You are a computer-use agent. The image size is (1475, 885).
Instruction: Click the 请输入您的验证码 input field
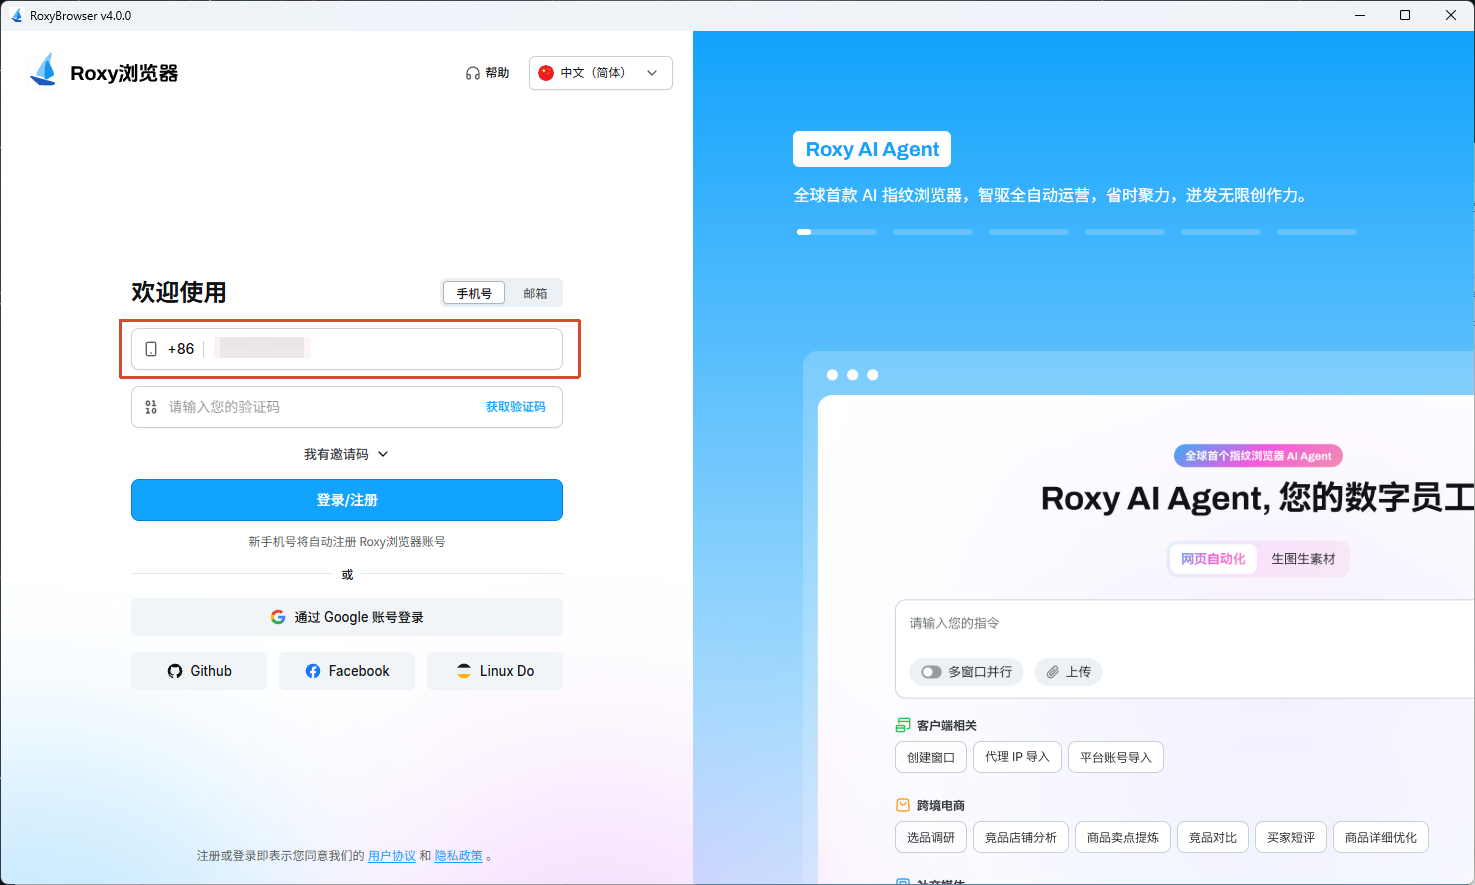347,407
